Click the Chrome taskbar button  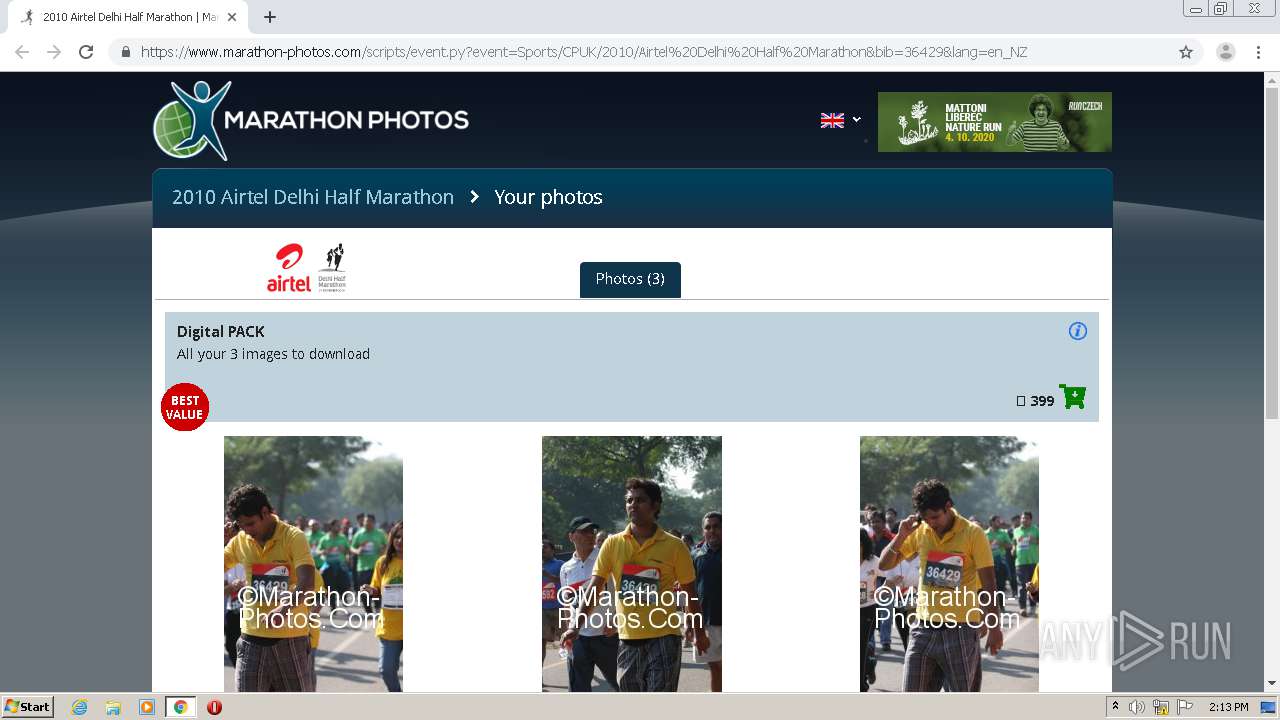(x=180, y=707)
